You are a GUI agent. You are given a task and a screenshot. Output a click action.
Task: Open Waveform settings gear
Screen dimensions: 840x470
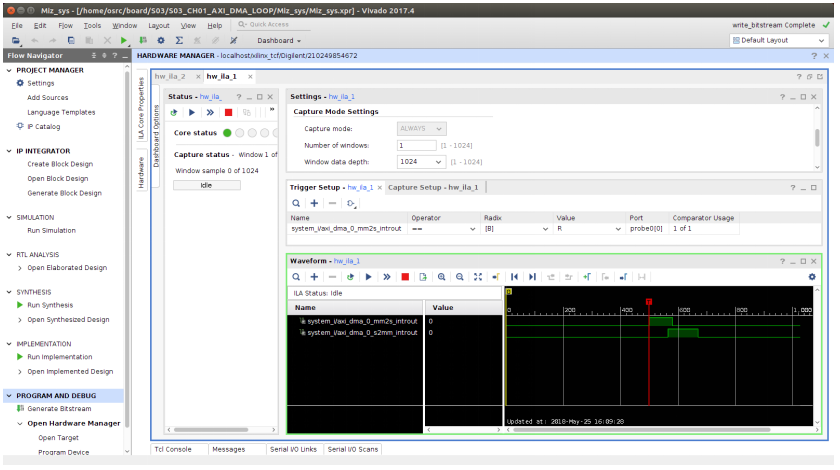[x=812, y=277]
